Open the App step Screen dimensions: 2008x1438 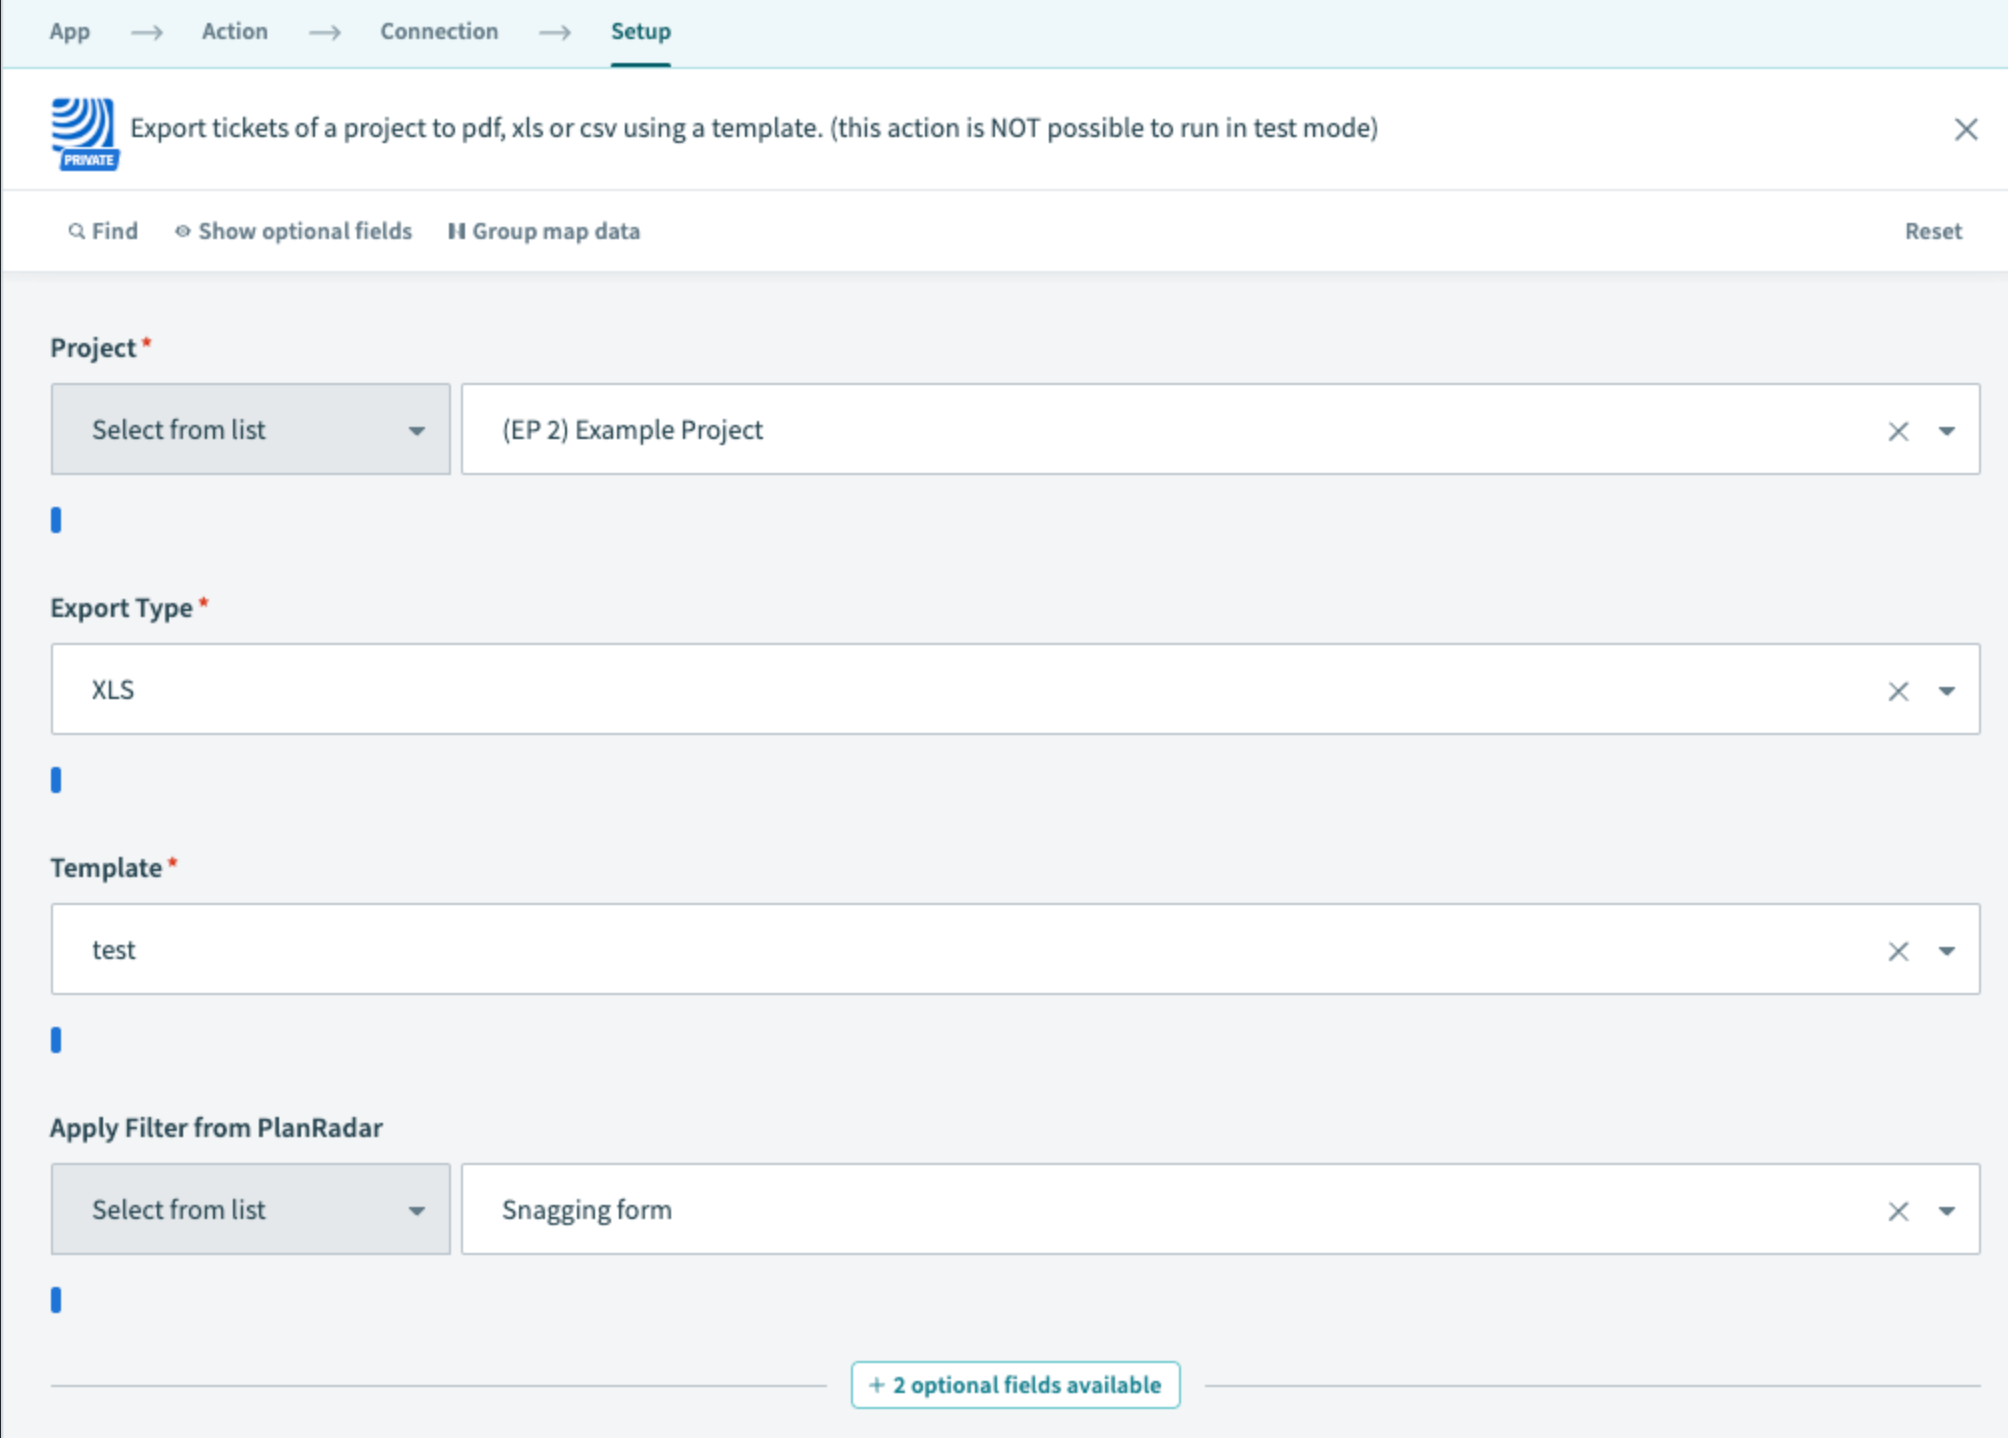click(x=69, y=31)
